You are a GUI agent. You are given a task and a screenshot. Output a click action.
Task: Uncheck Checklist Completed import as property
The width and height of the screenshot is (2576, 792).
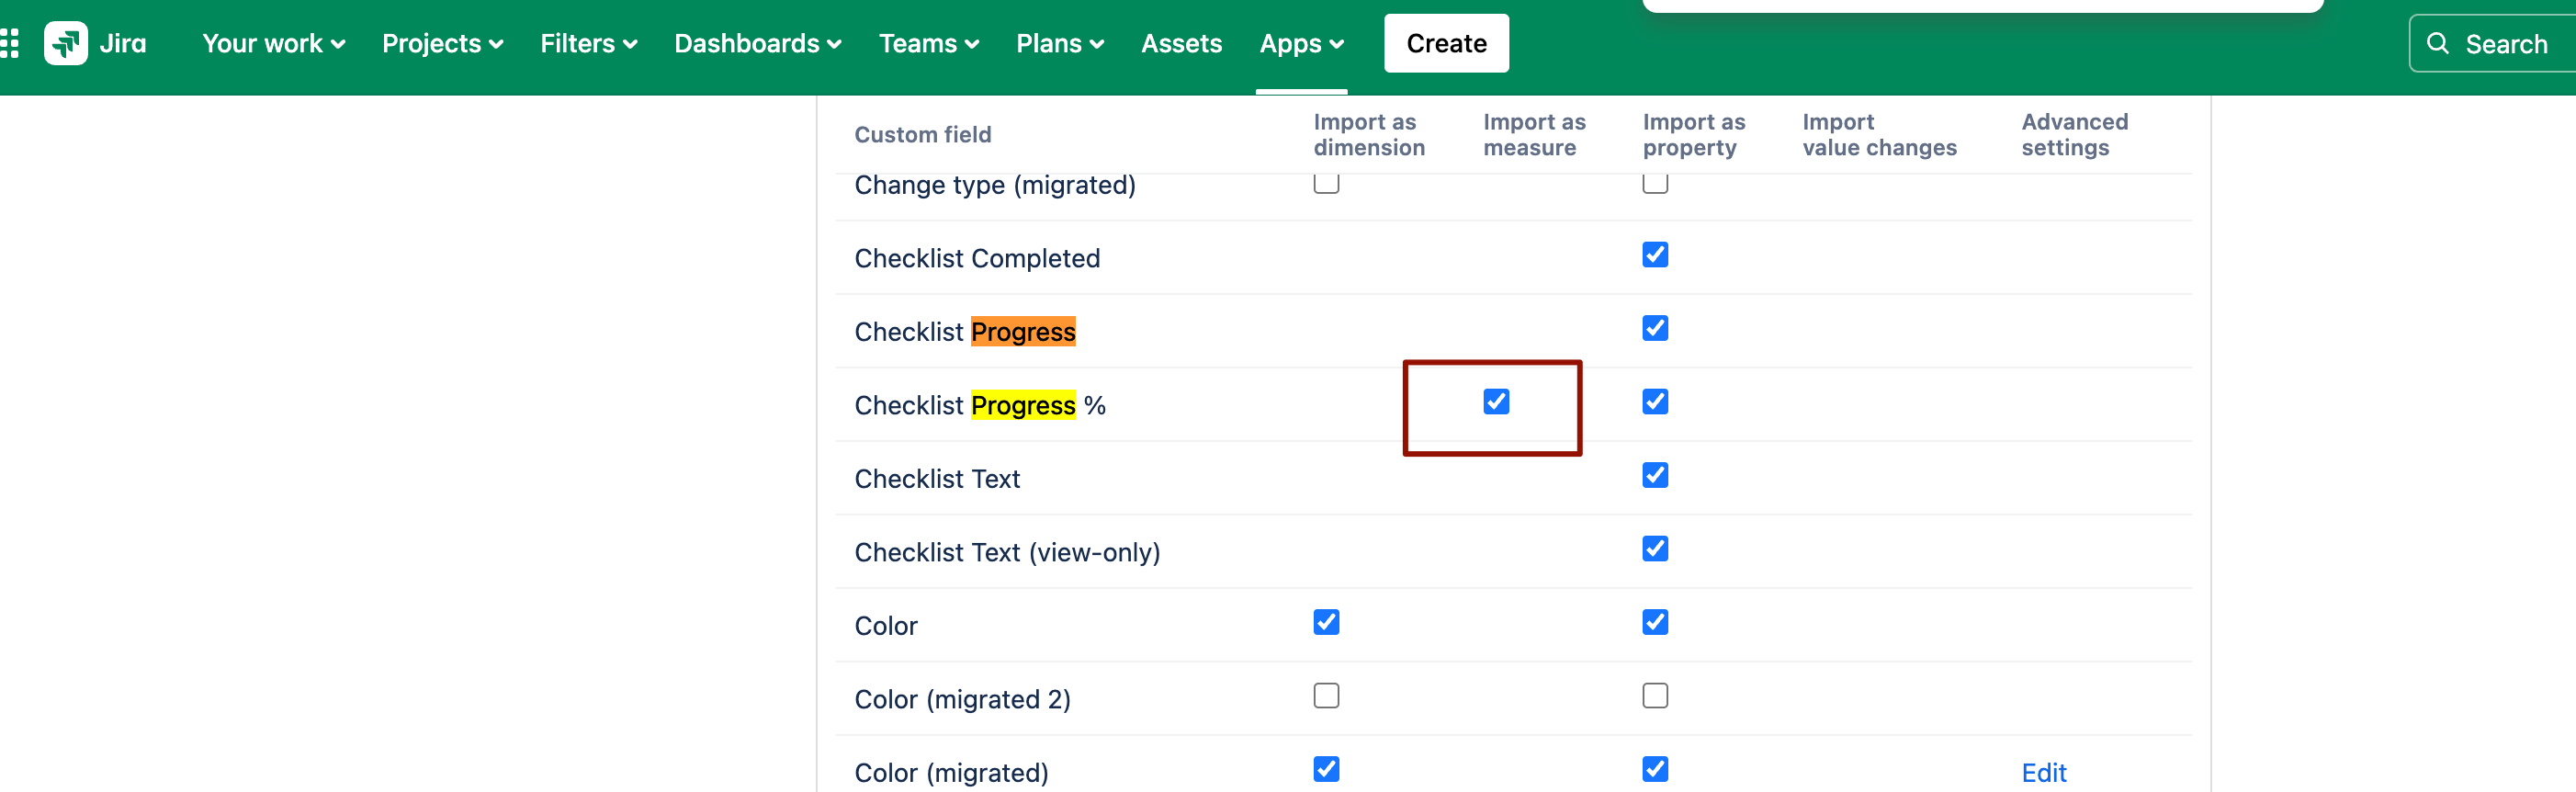pos(1655,255)
